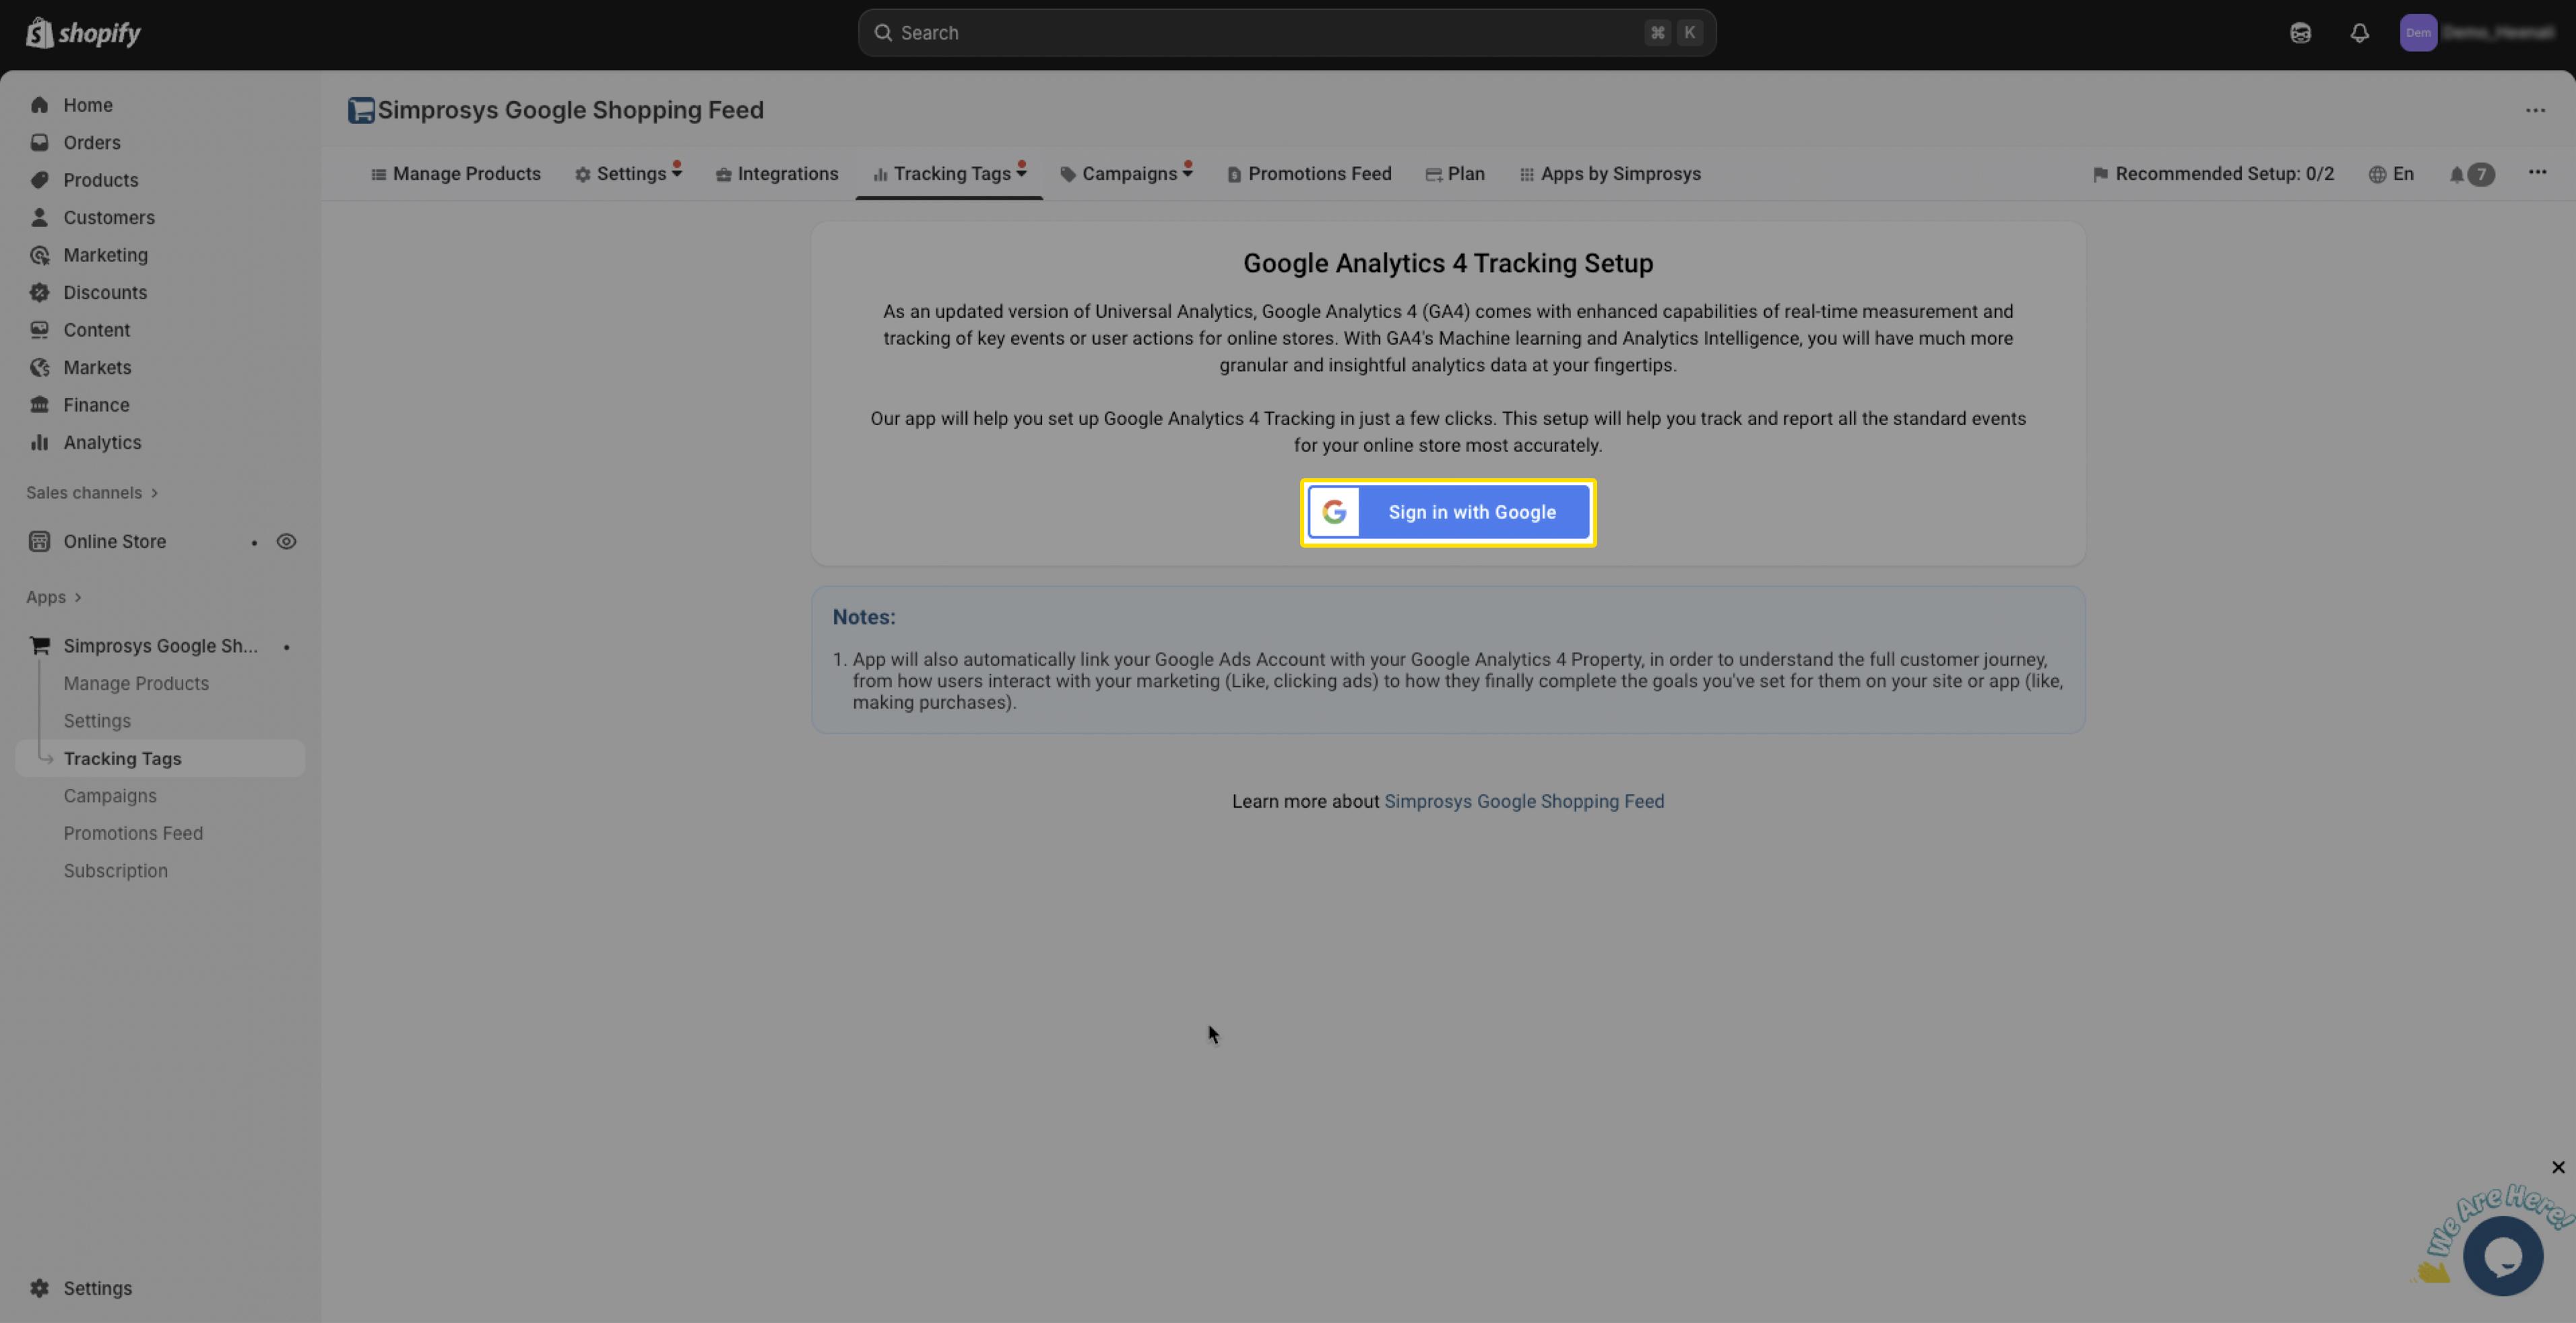Click the Home icon in sidebar

pos(40,105)
